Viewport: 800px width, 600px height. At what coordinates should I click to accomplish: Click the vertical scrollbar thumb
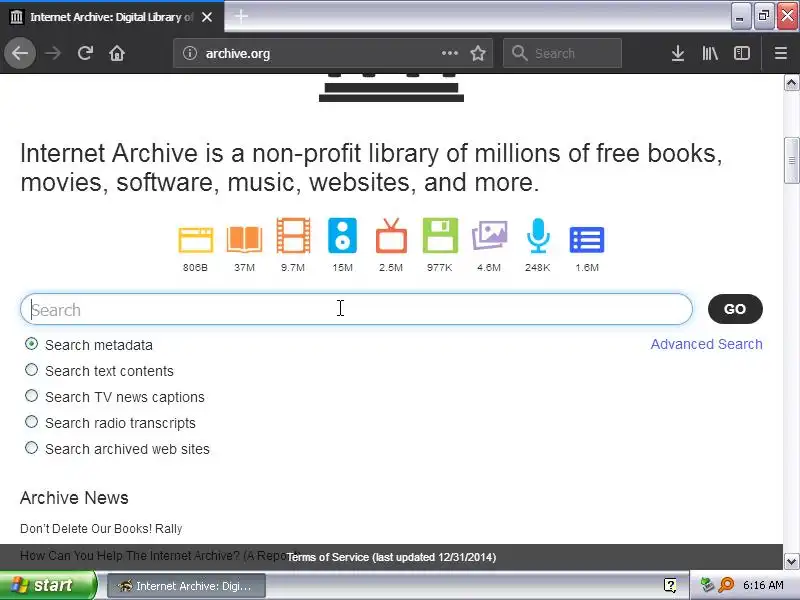(x=791, y=161)
